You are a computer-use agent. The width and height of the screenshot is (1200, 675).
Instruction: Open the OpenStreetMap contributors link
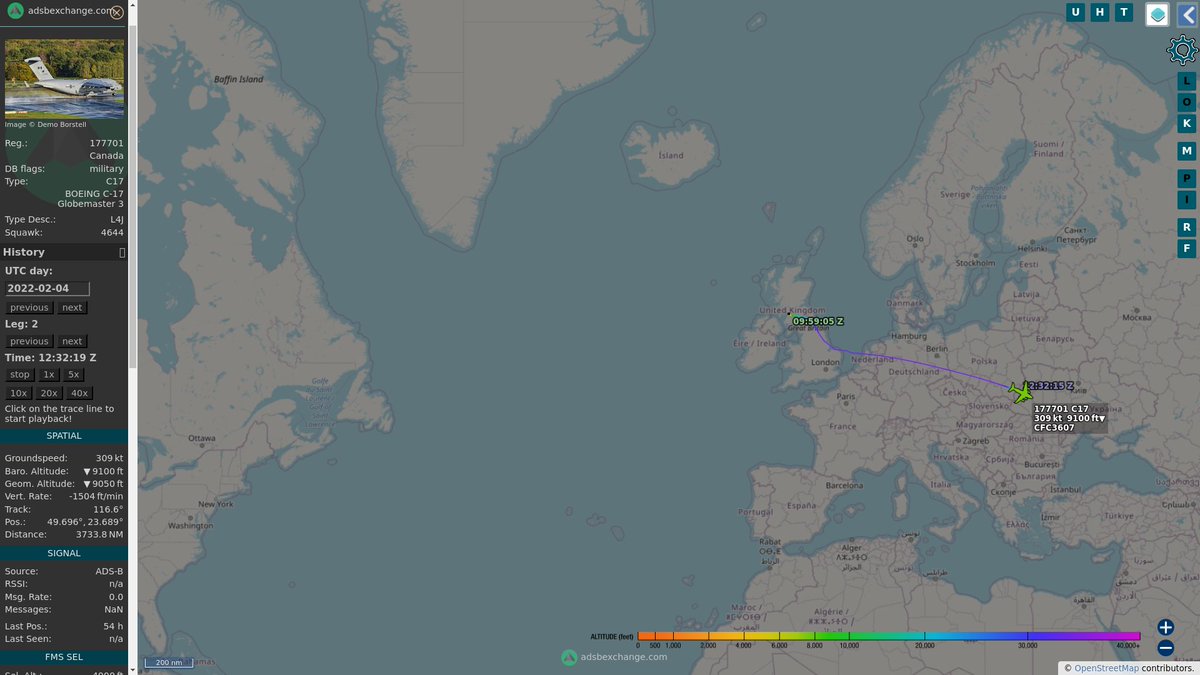1107,667
